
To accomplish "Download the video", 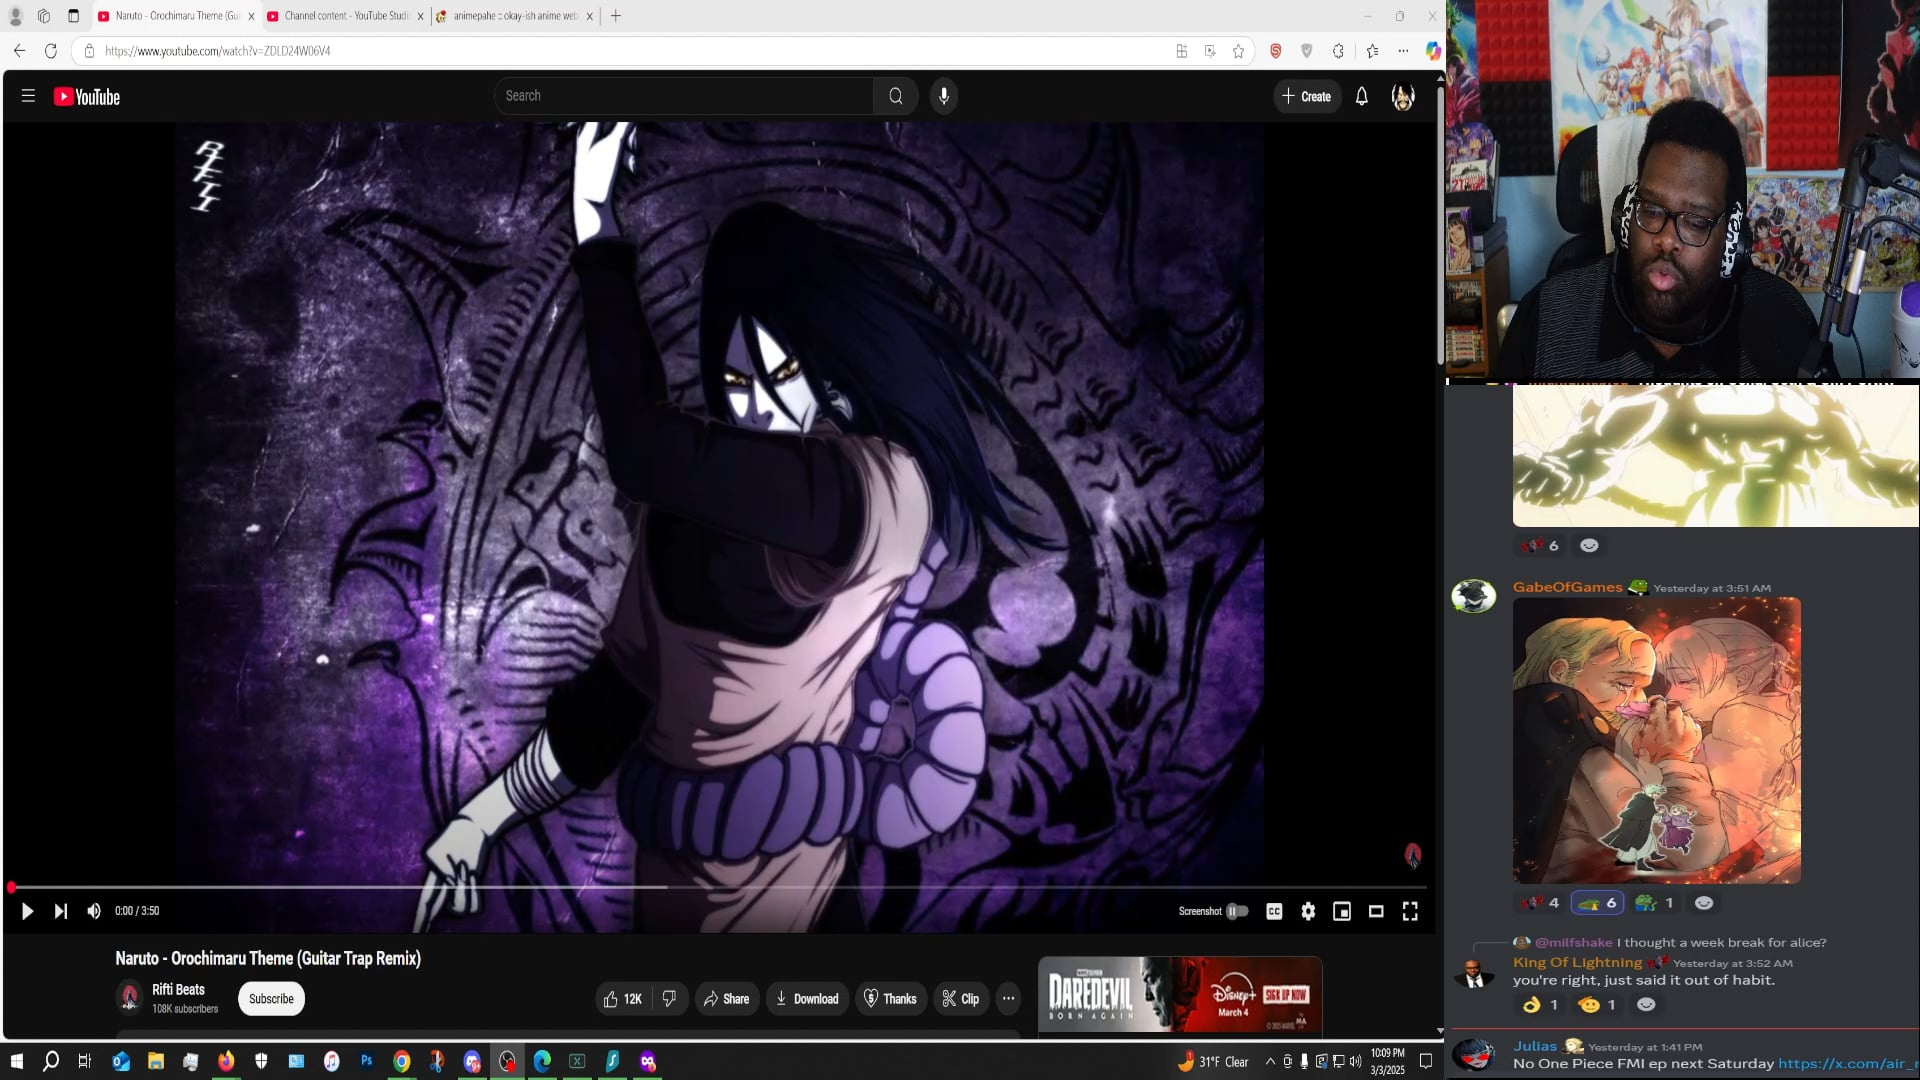I will [808, 999].
